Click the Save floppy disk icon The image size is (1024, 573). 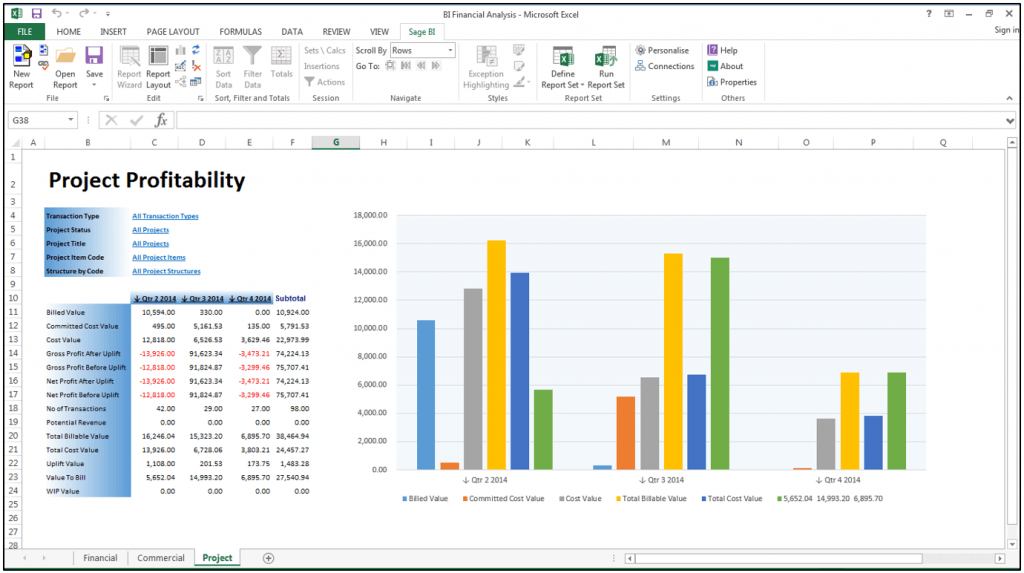[94, 56]
